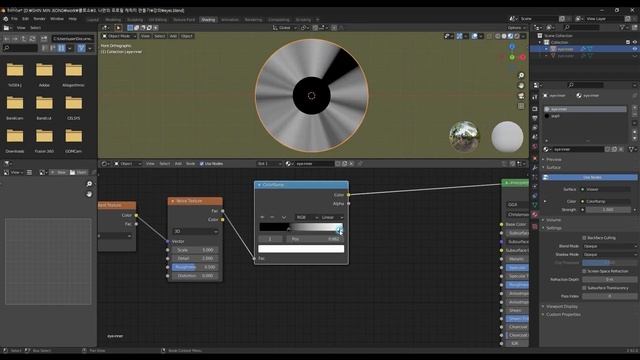Click the Strength value field
Screen dimensions: 640x360
(x=607, y=210)
